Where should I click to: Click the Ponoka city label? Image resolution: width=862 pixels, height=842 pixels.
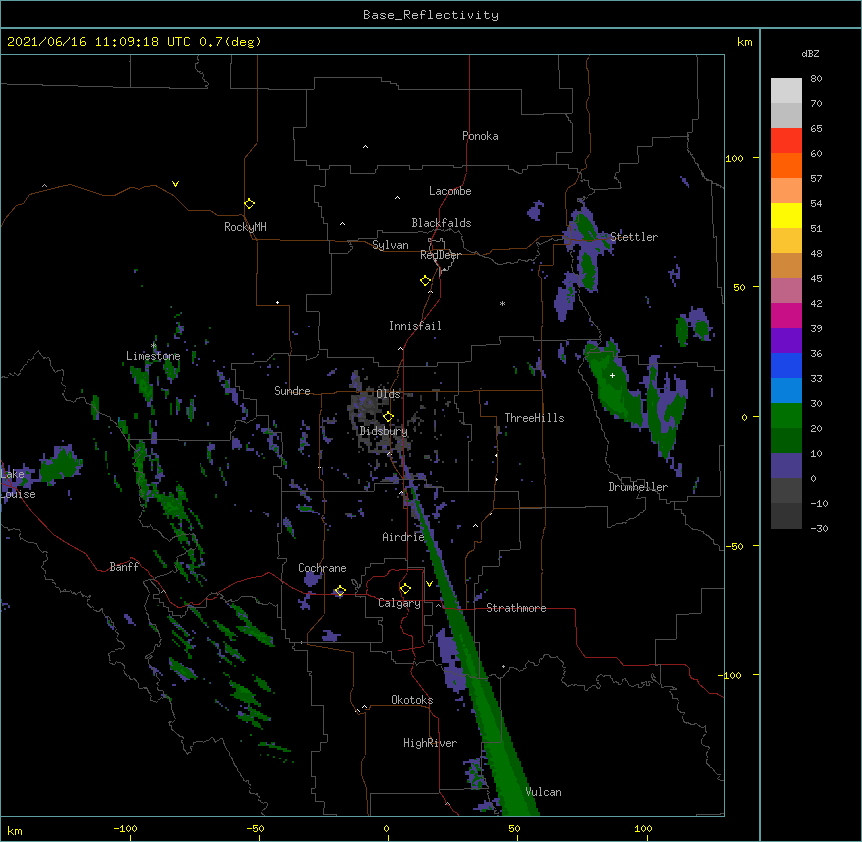pos(480,136)
